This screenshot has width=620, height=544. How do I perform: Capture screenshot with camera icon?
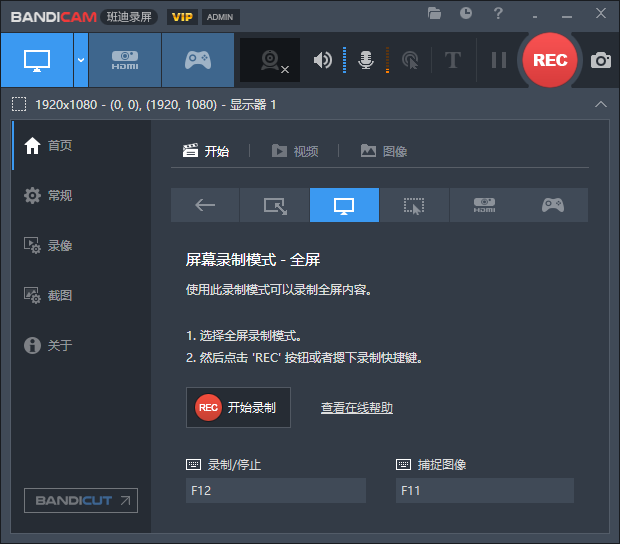tap(601, 60)
